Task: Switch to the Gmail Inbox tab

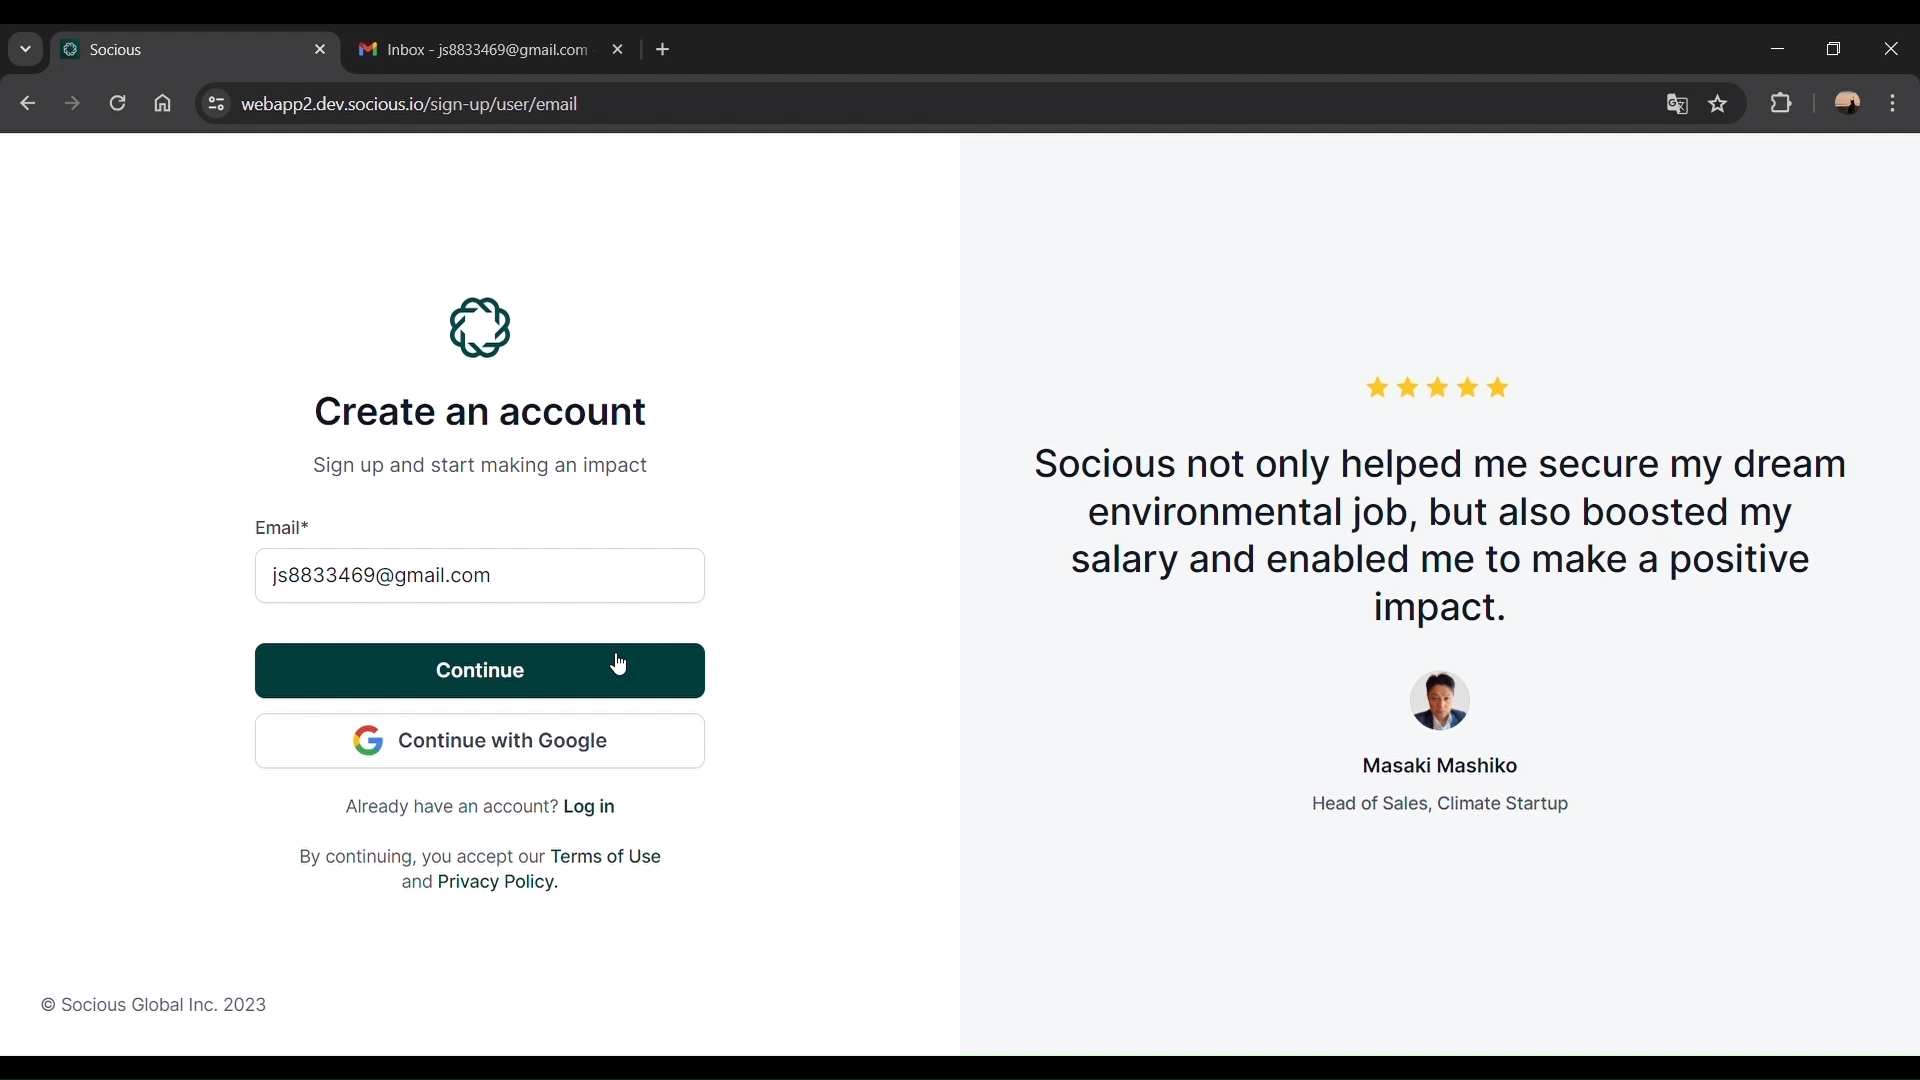Action: [475, 50]
